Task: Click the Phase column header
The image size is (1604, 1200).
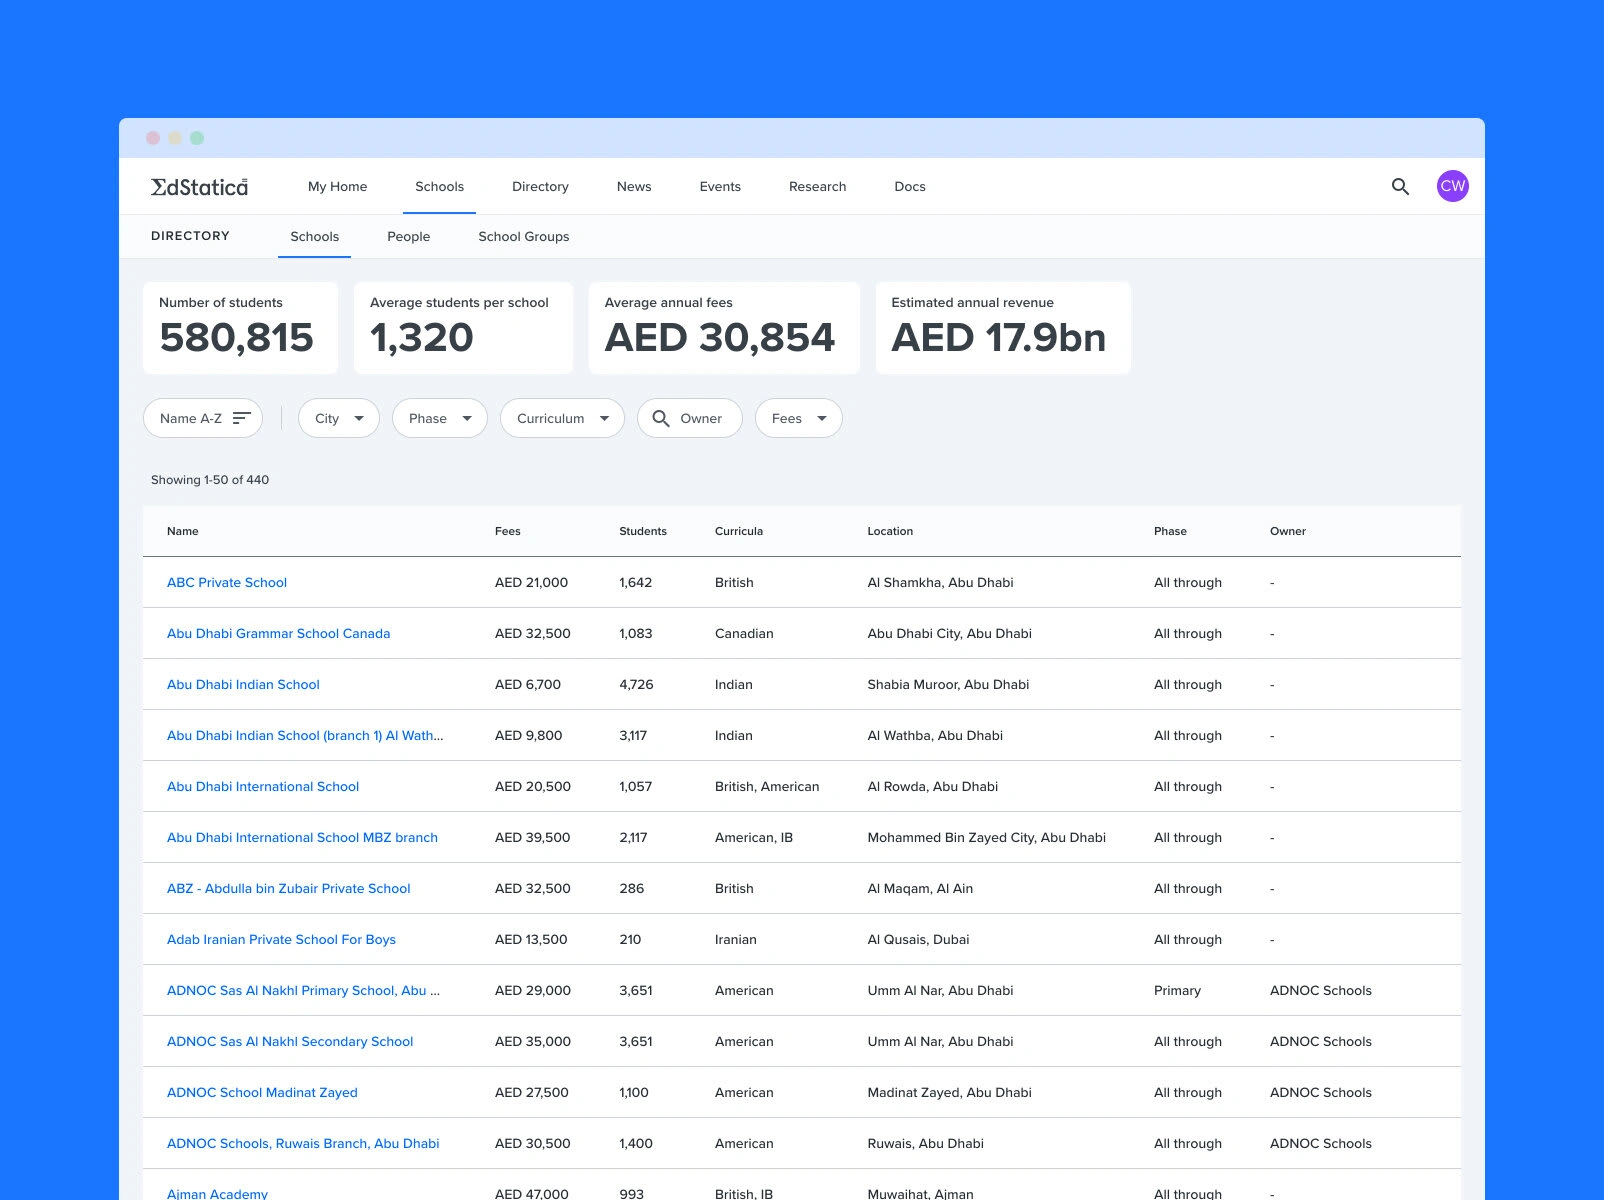Action: 1170,531
